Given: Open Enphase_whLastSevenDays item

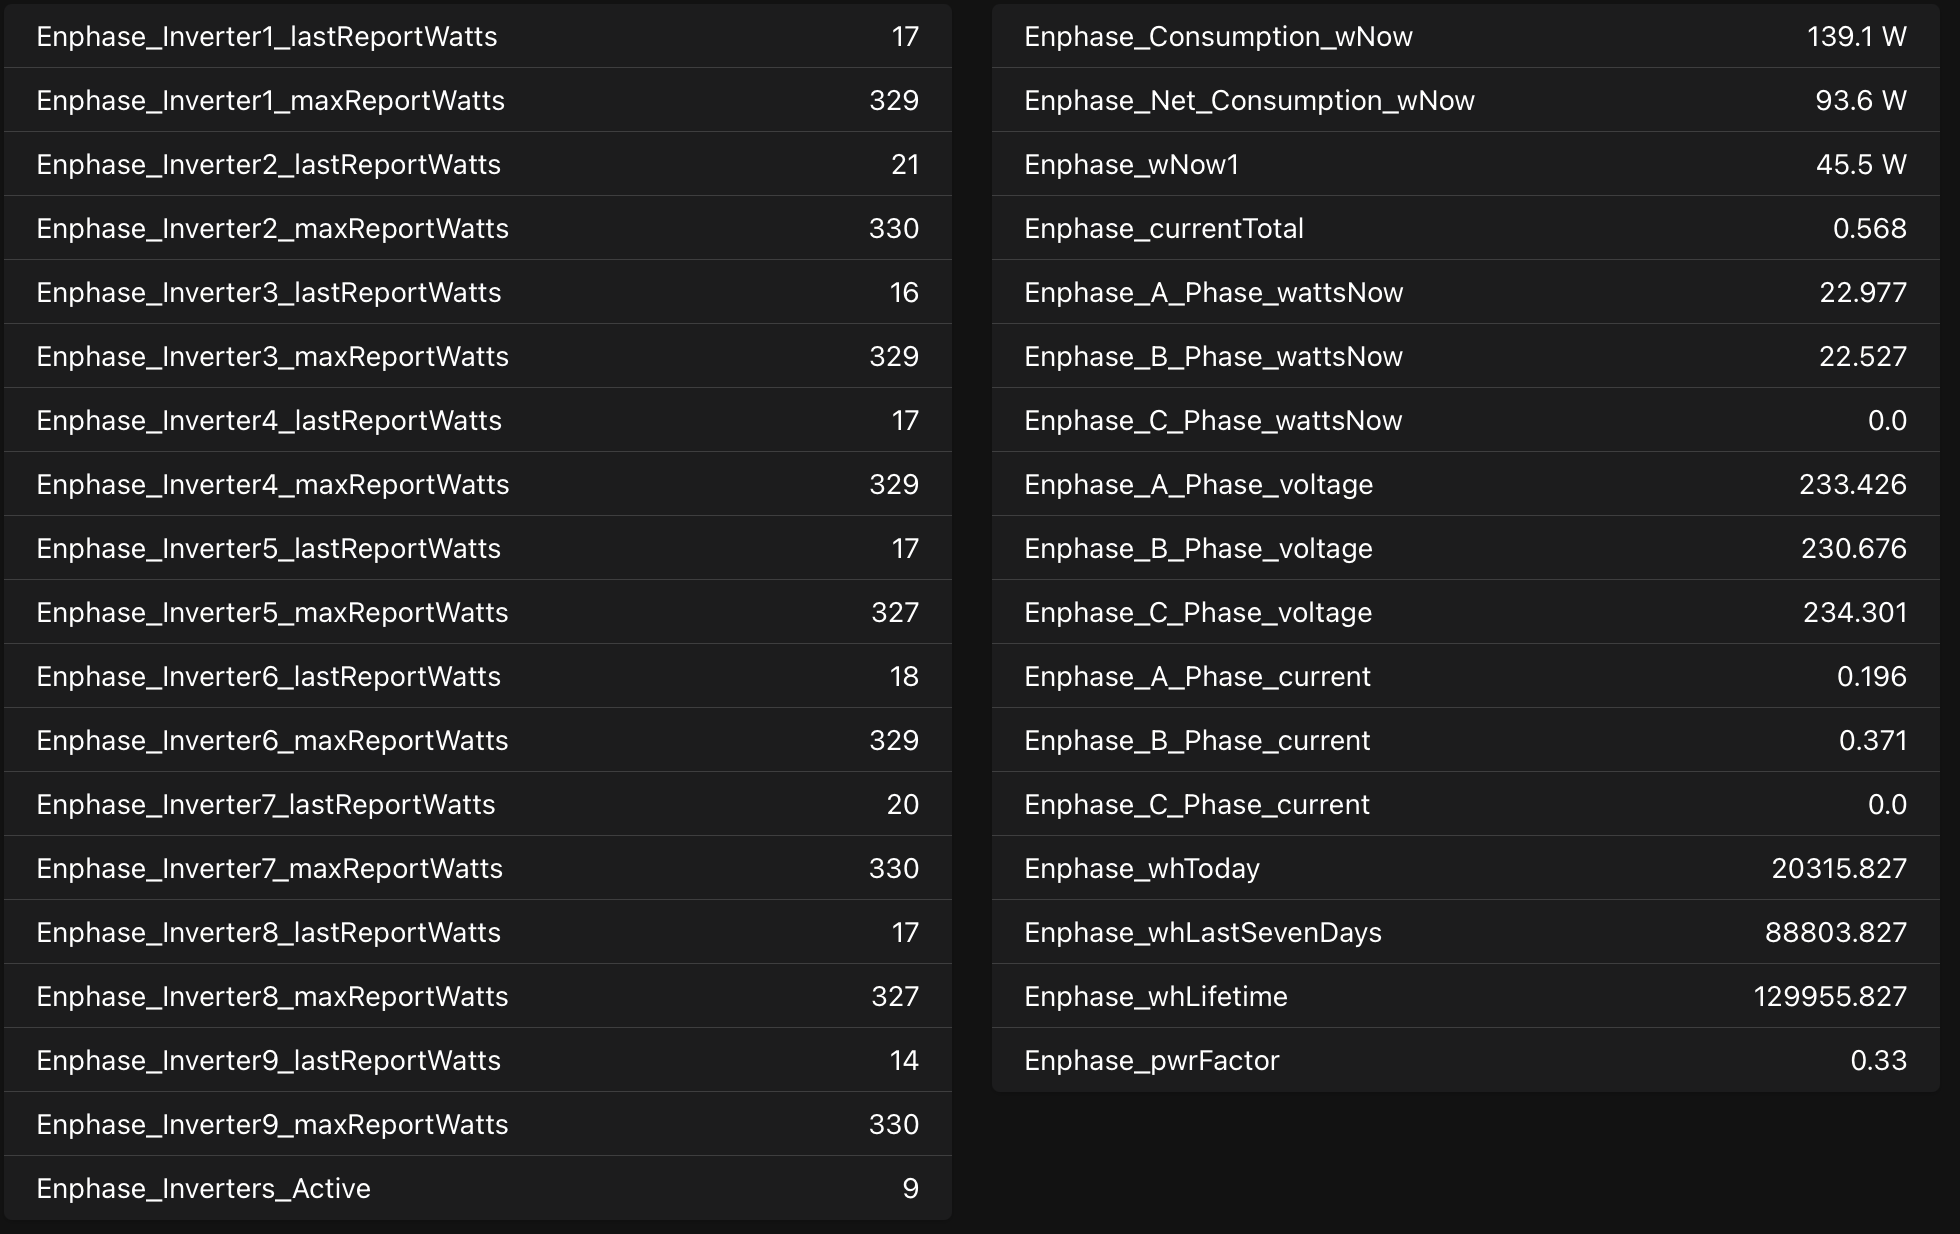Looking at the screenshot, I should (1465, 933).
